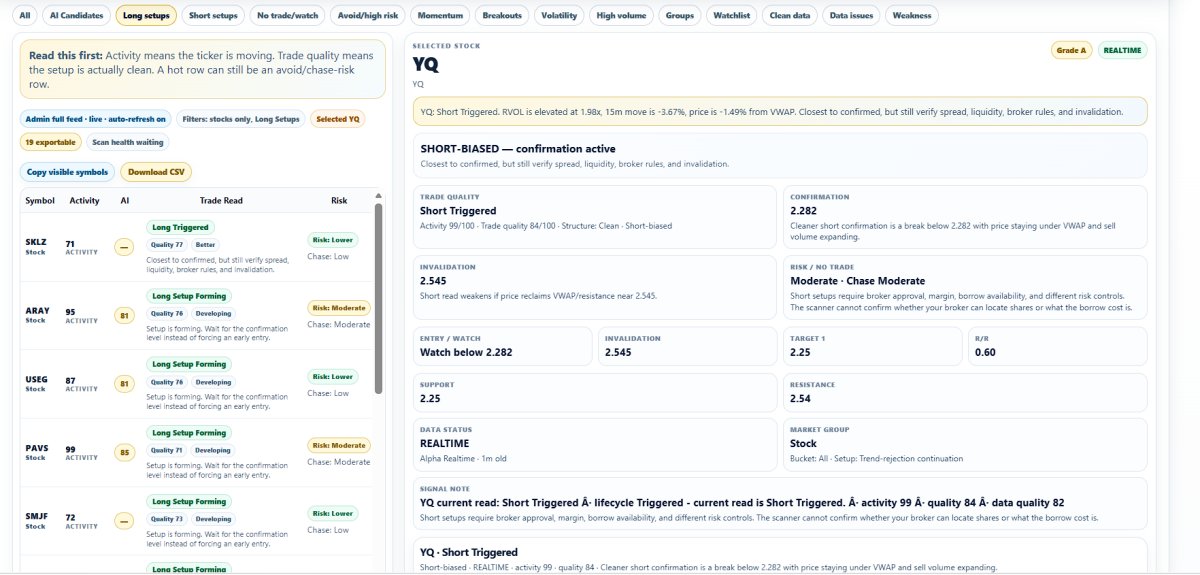The width and height of the screenshot is (1200, 575).
Task: Click Copy visible symbols button
Action: pyautogui.click(x=67, y=172)
